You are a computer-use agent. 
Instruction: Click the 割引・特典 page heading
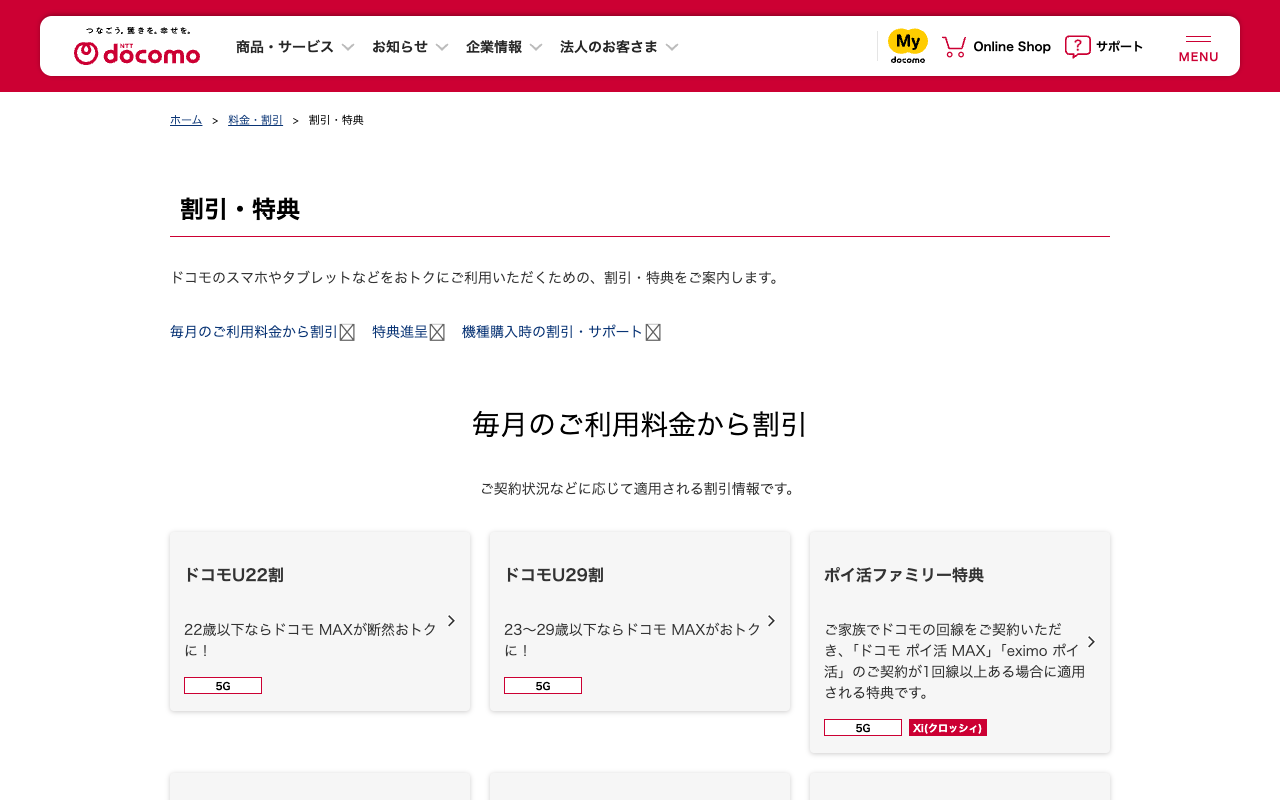240,209
